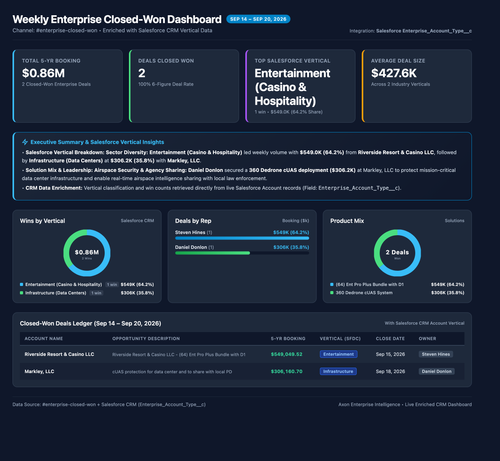
Task: Click the Steven Hines blue progress bar
Action: coord(242,238)
